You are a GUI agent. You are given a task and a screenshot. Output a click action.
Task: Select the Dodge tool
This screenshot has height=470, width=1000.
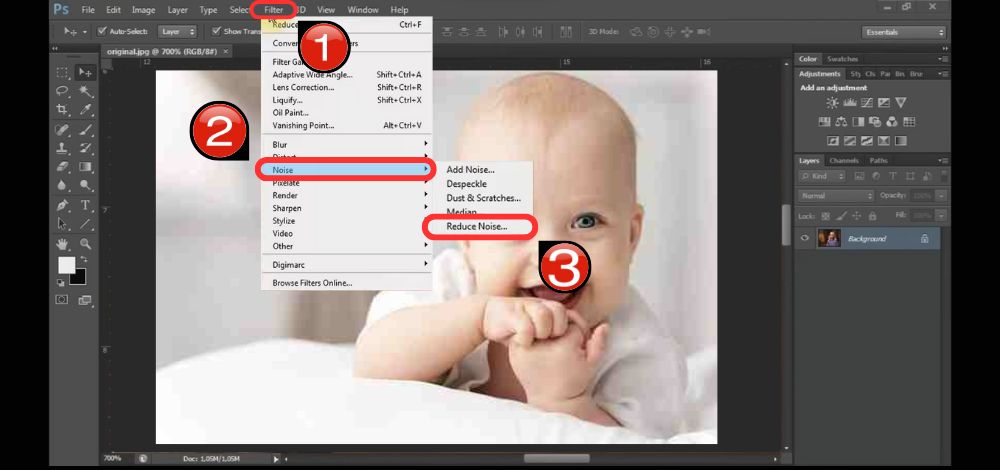point(85,186)
